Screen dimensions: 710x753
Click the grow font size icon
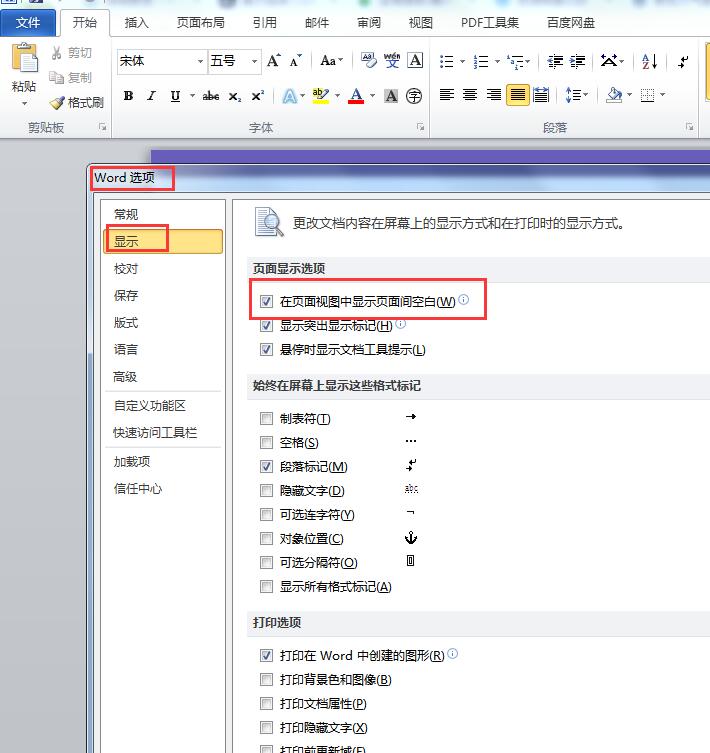(x=273, y=61)
